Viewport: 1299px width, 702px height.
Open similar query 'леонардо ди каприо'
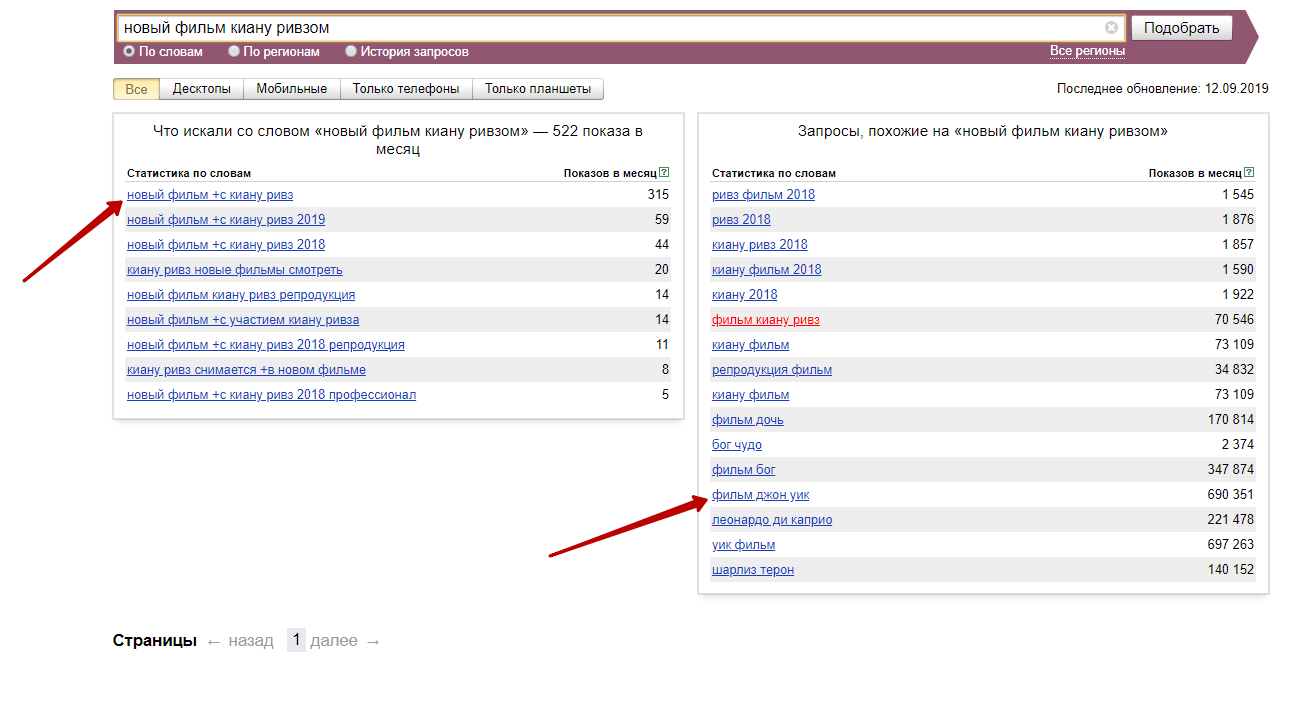coord(772,520)
